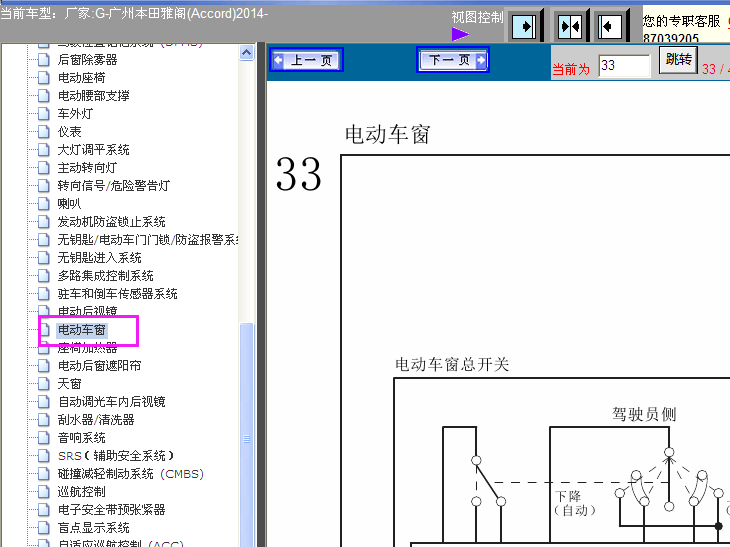
Task: Click document icon beside 电动后窗遮阳帘
Action: (44, 365)
